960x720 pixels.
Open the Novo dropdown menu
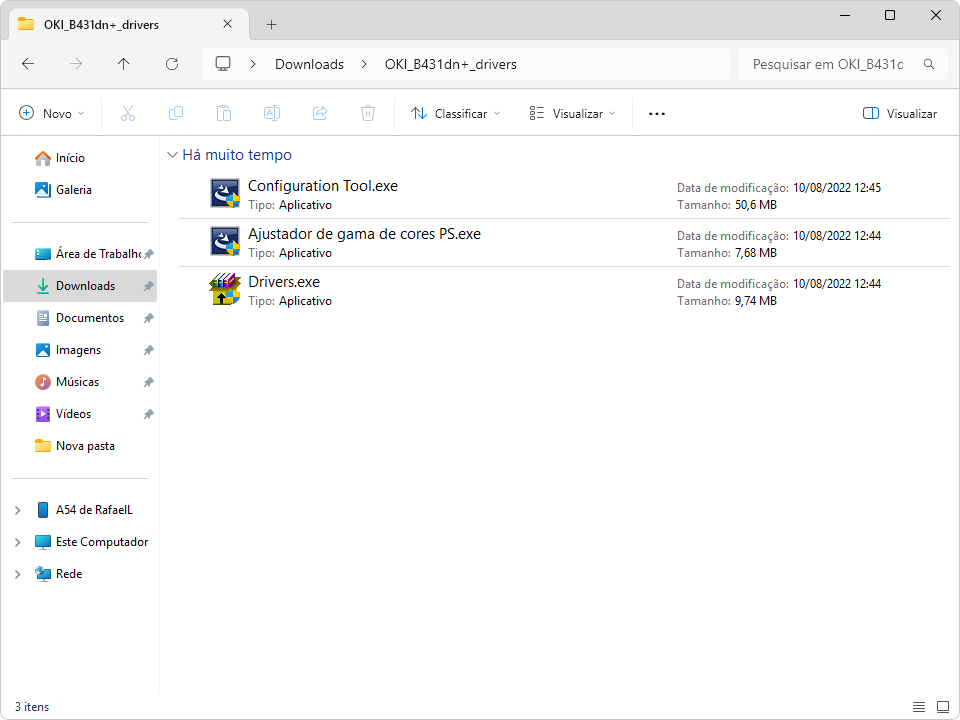click(x=52, y=113)
